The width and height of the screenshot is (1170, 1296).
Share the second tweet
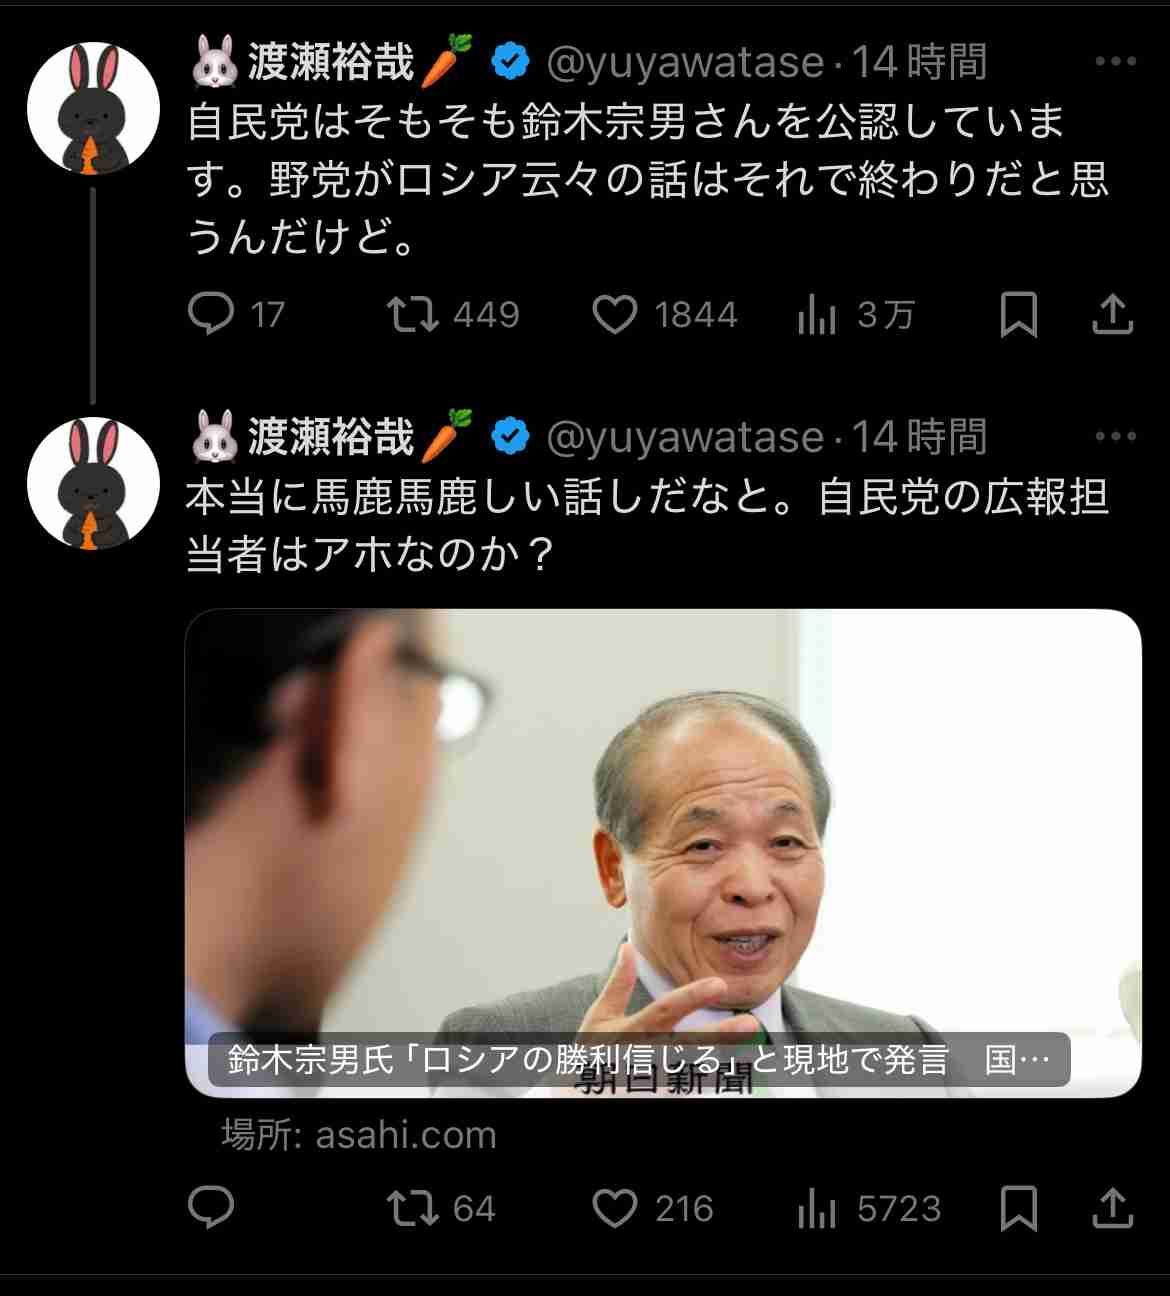tap(1112, 1207)
